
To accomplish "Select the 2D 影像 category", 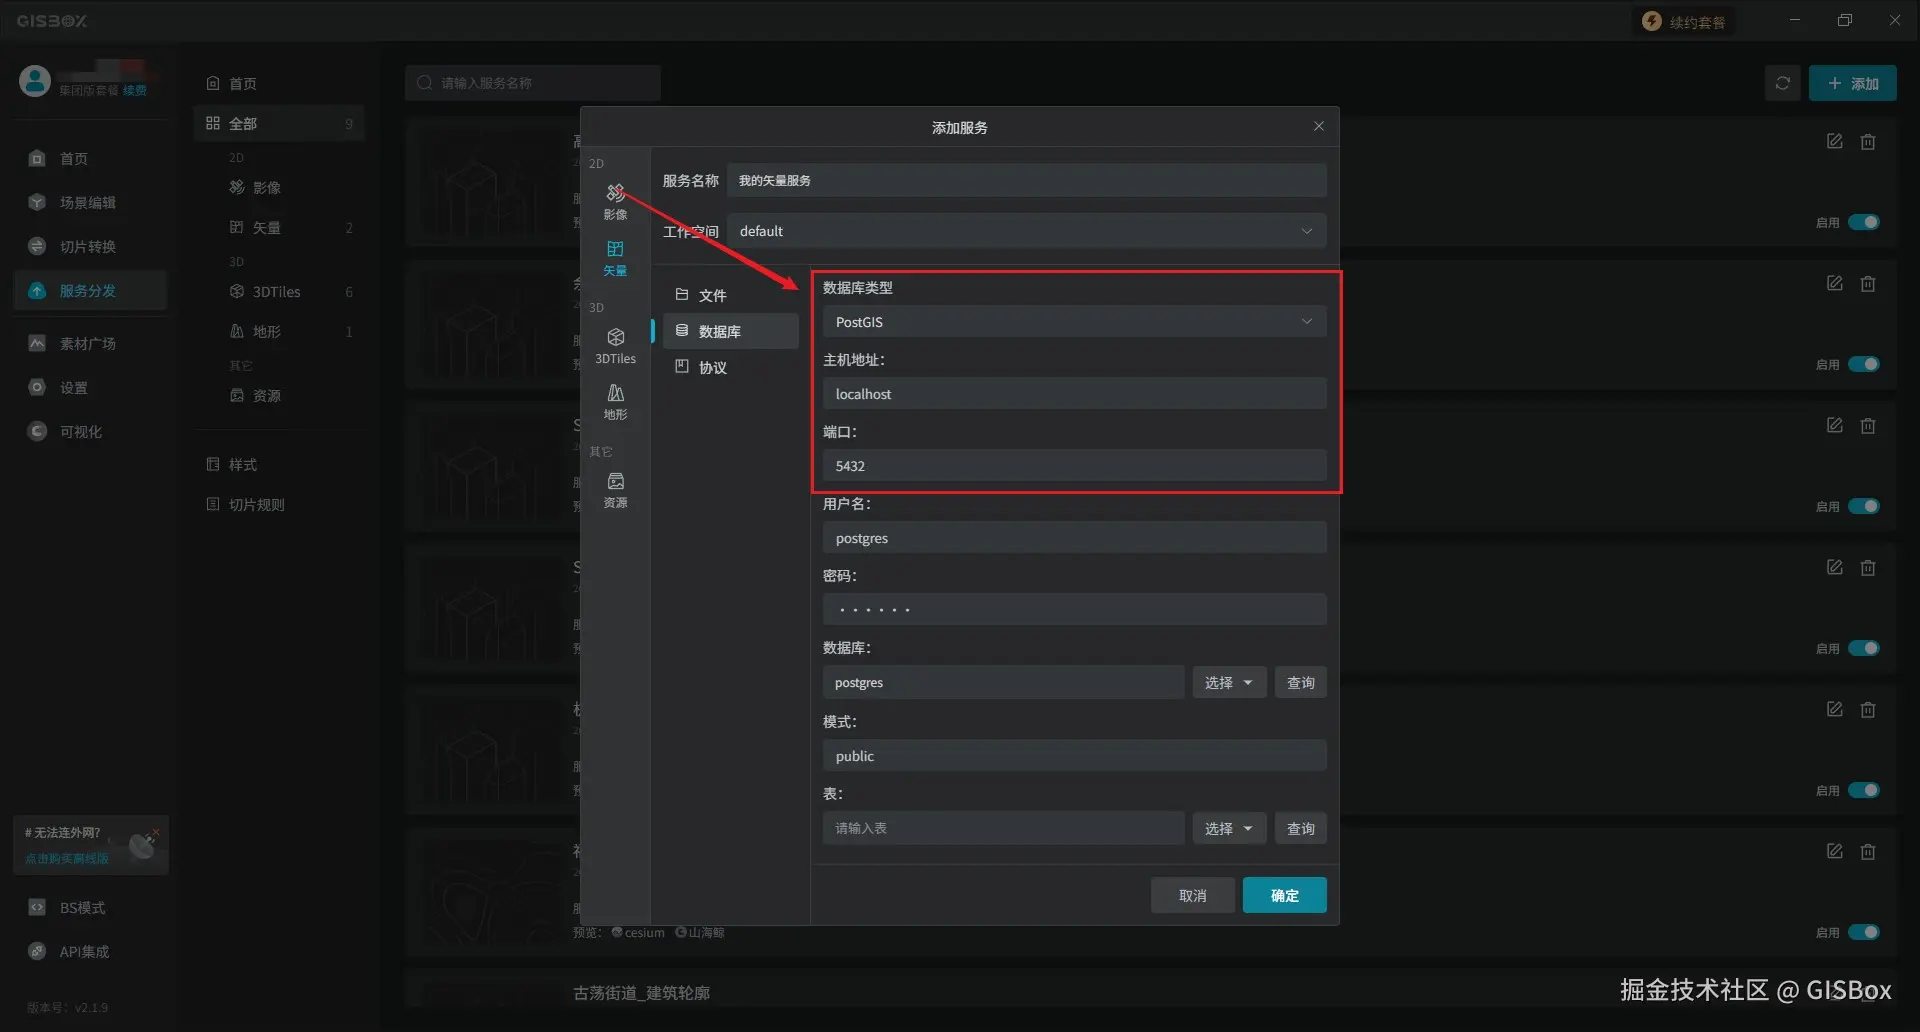I will point(279,187).
